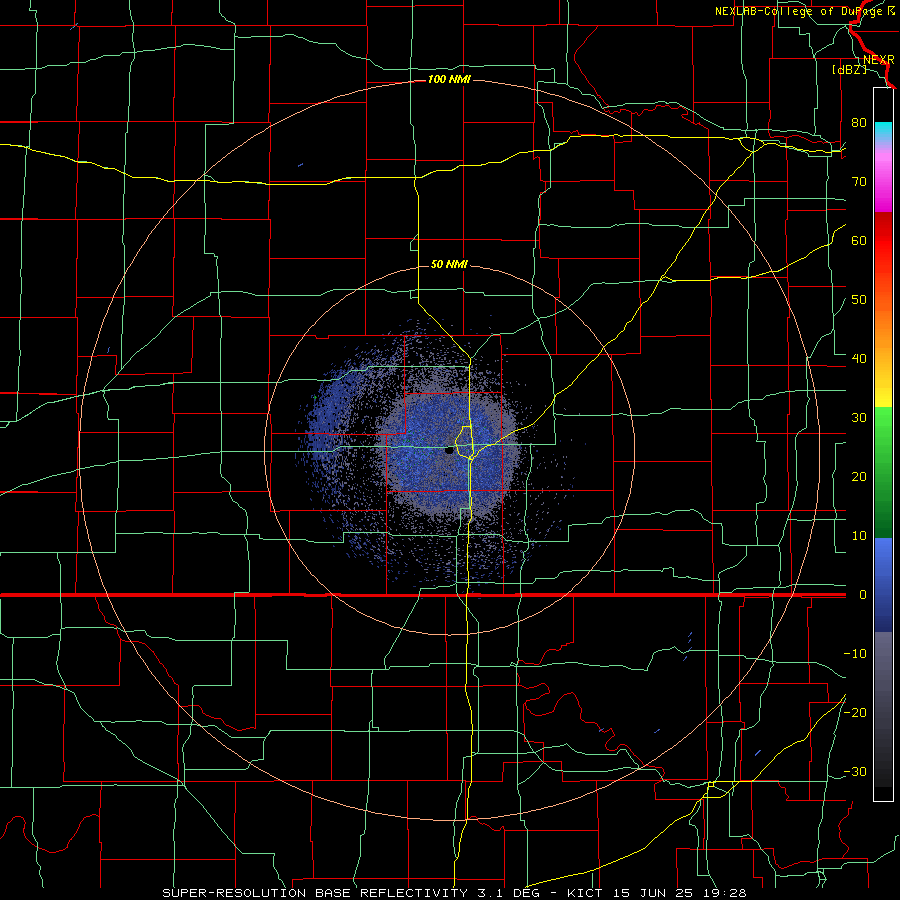Click the green band of color scale
The image size is (900, 900).
click(x=883, y=472)
